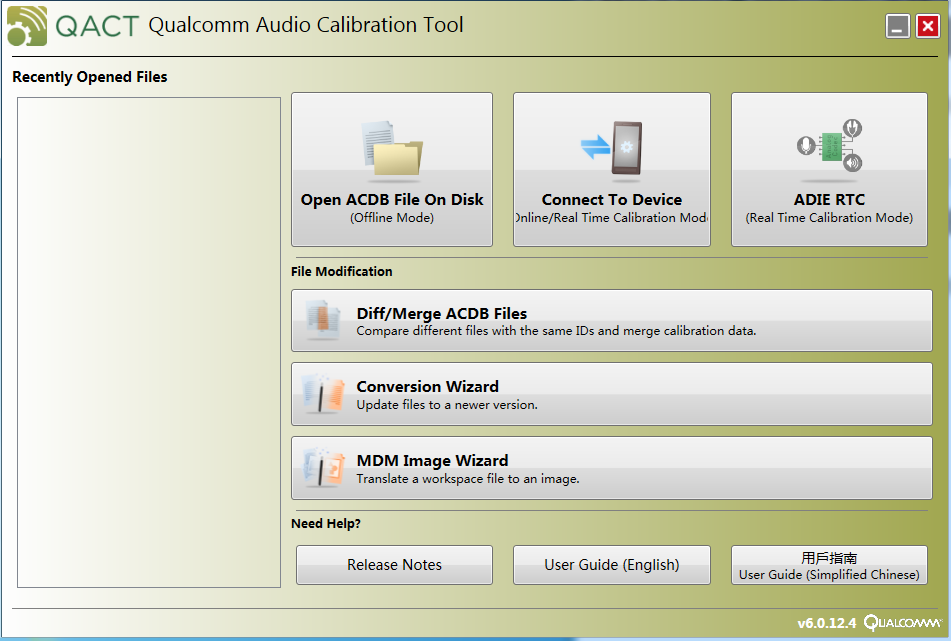Viewport: 952px width, 641px height.
Task: Click the 'Recently Opened Files' heading
Action: pyautogui.click(x=90, y=77)
